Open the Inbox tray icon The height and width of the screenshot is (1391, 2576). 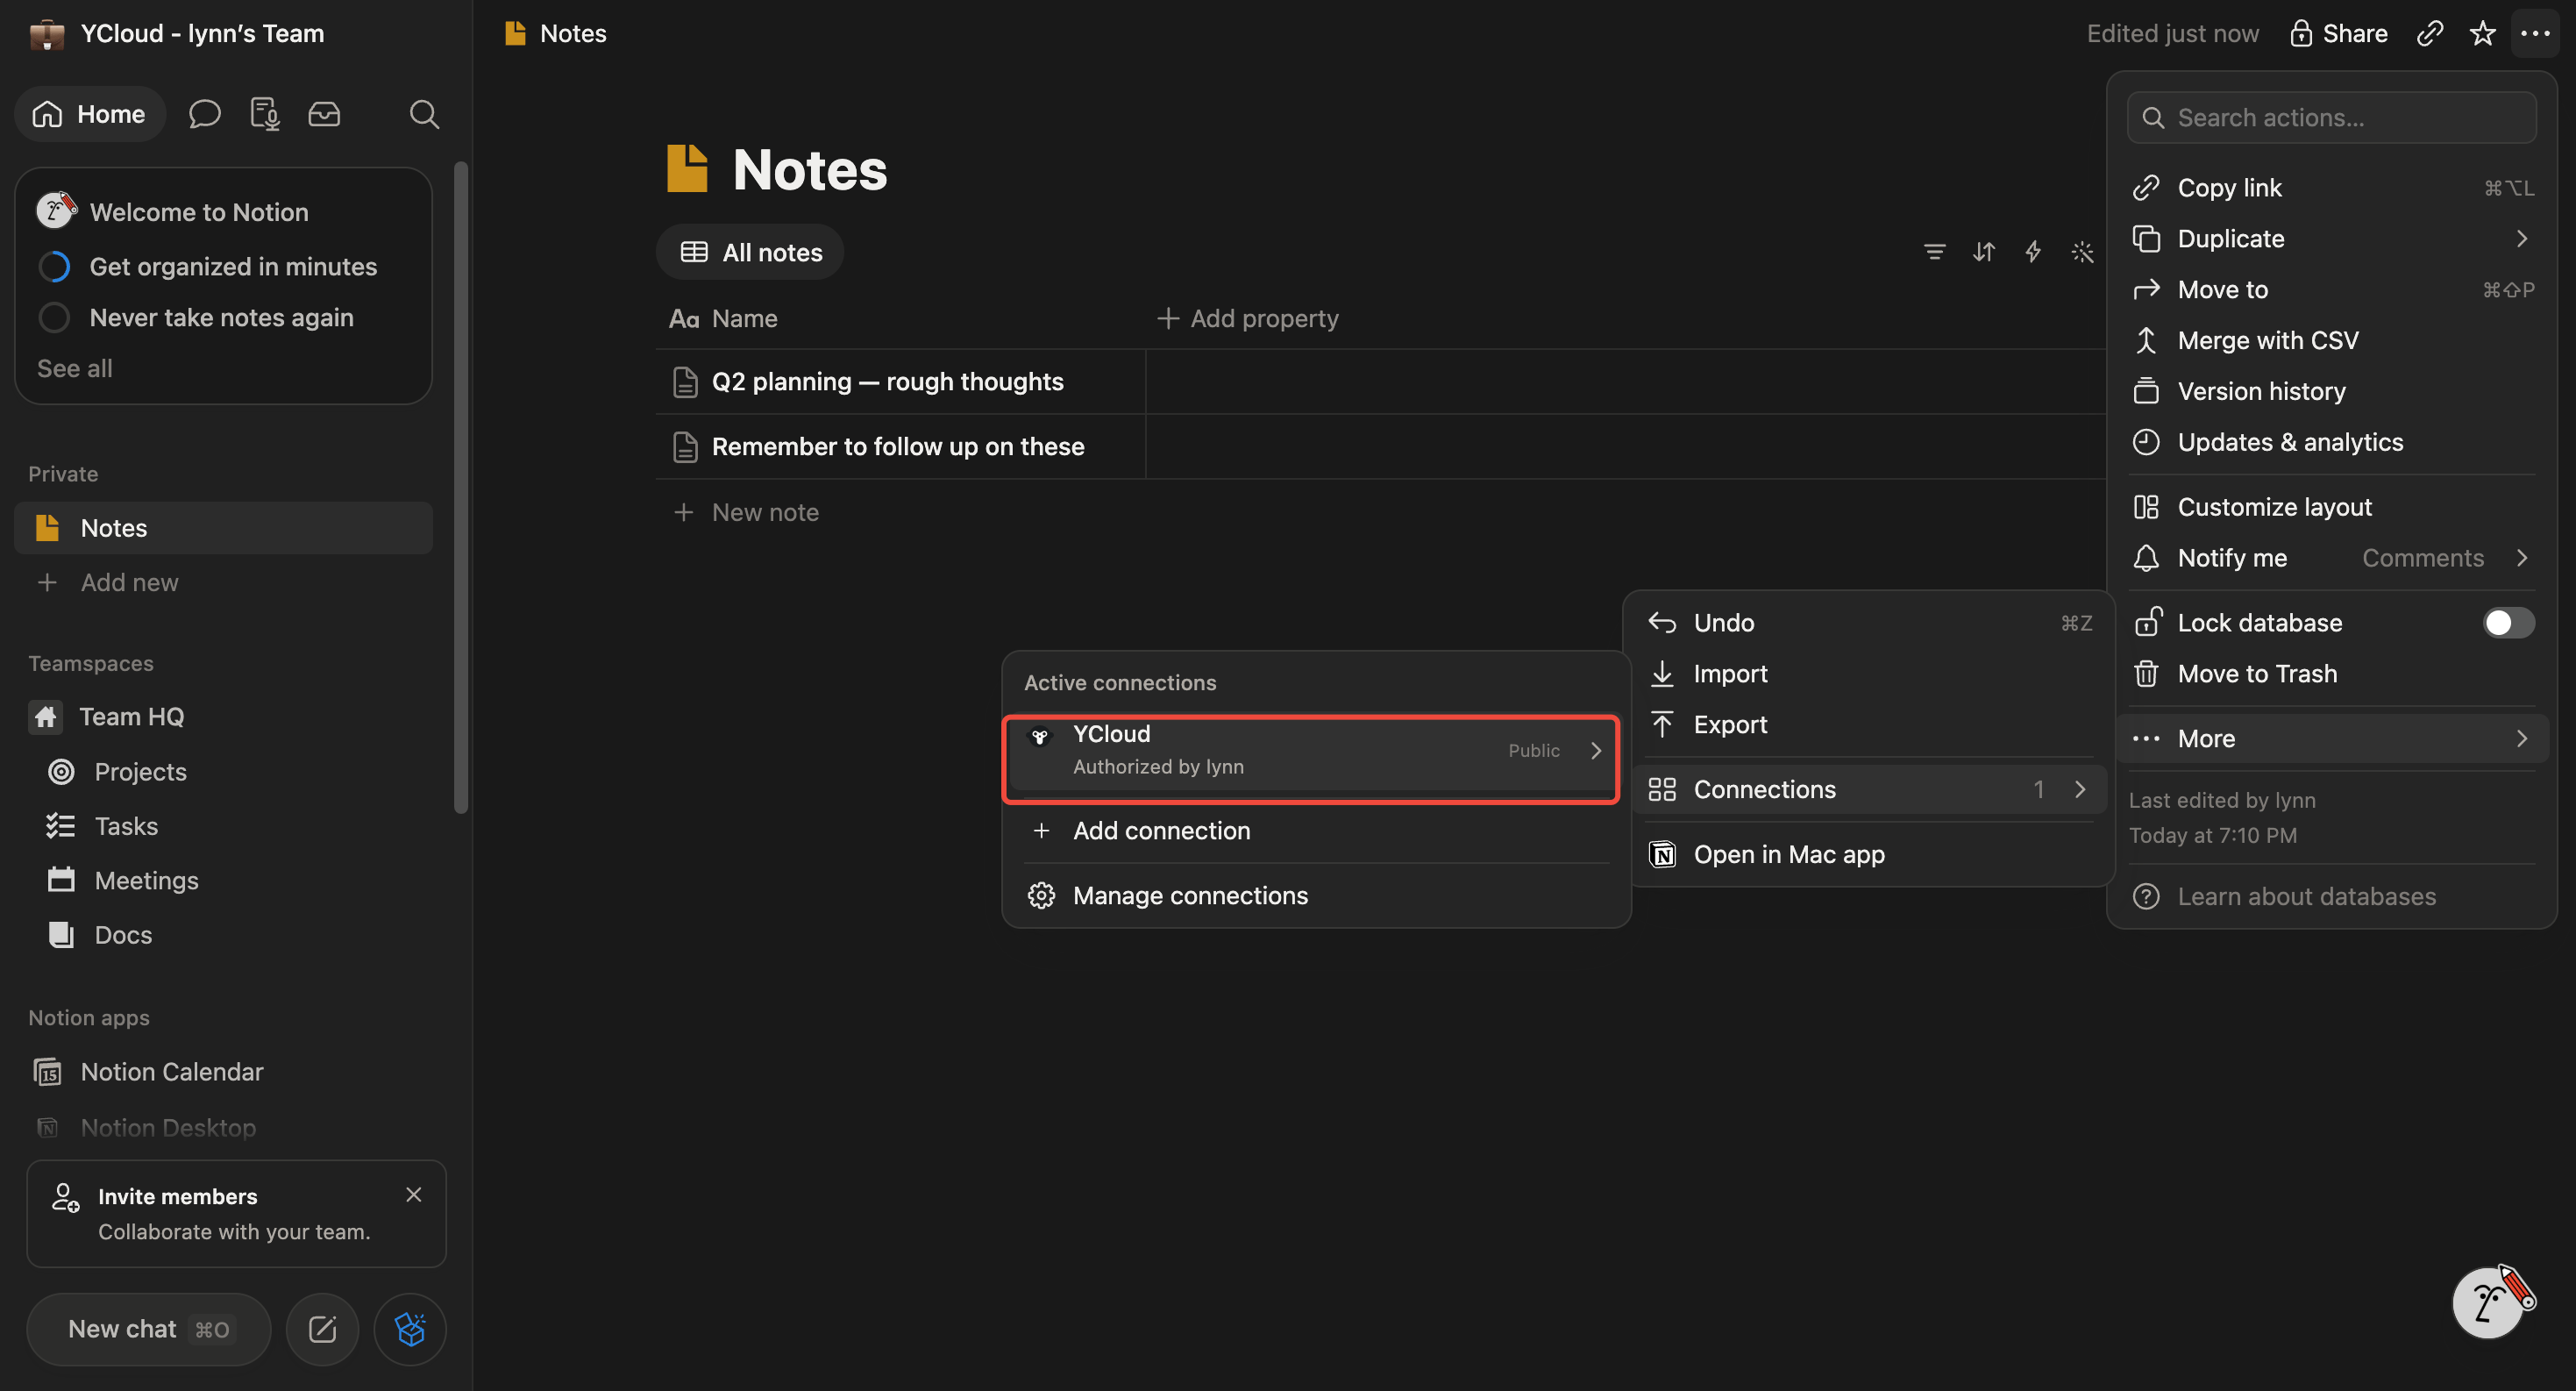[324, 114]
